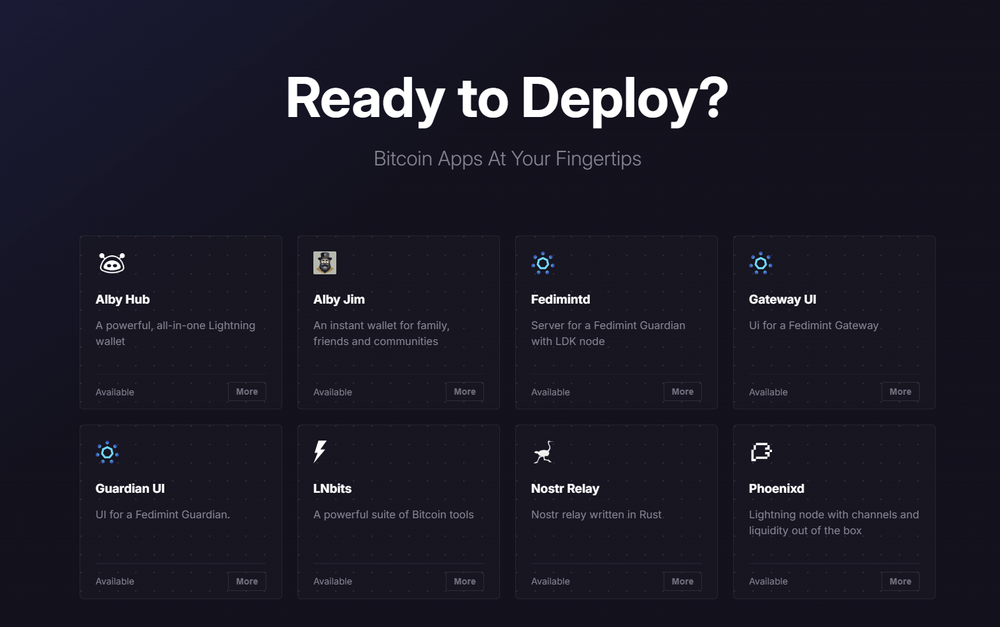This screenshot has height=627, width=1000.
Task: Click the Gateway UI blue ring icon
Action: pos(761,263)
